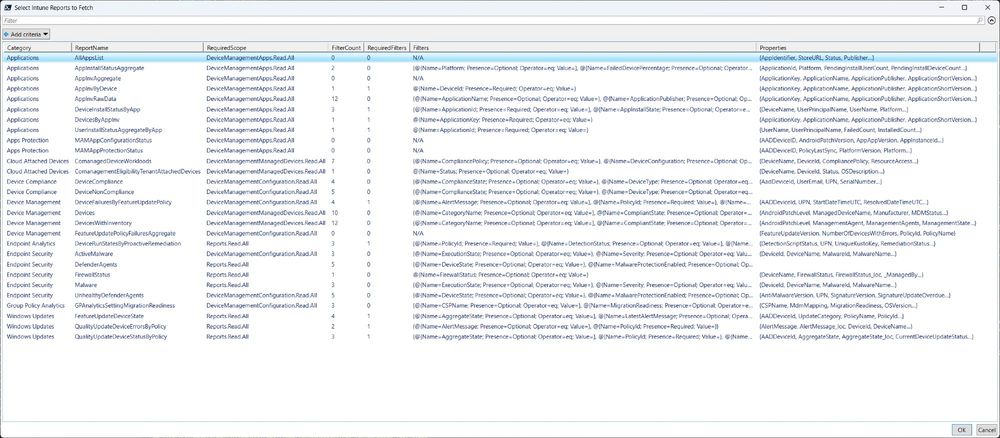Click the Properties cell of the AllAppsList row
This screenshot has width=1000, height=438.
point(817,57)
